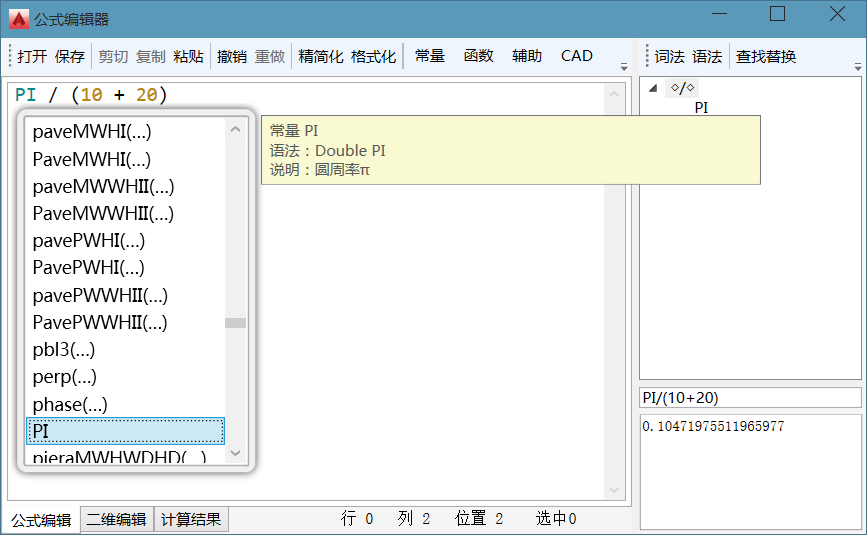Click the disabled 重做 toolbar button

(x=270, y=56)
